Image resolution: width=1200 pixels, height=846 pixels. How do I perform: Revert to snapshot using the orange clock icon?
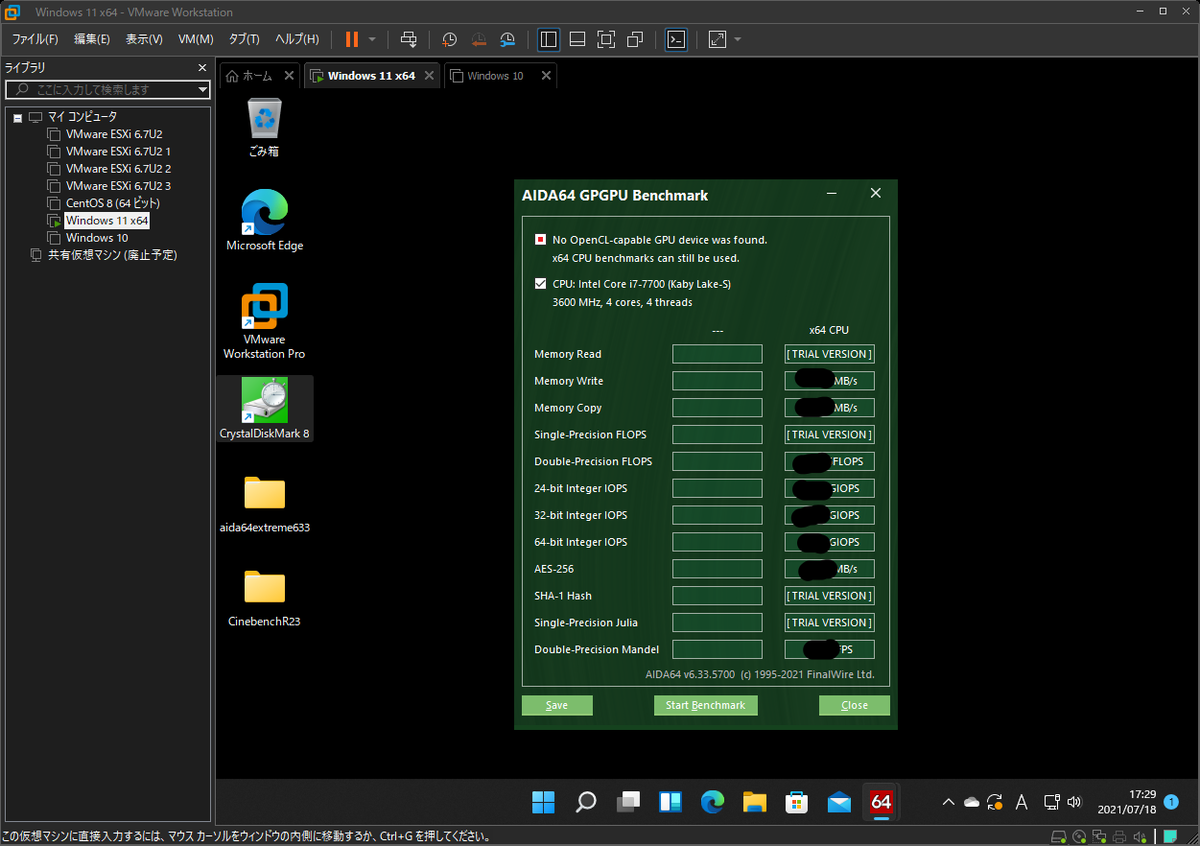point(479,39)
